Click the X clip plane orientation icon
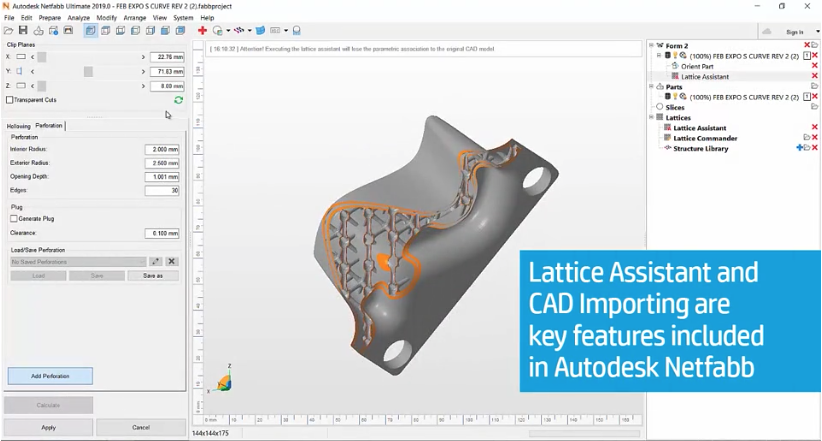Image resolution: width=822 pixels, height=441 pixels. 21,57
